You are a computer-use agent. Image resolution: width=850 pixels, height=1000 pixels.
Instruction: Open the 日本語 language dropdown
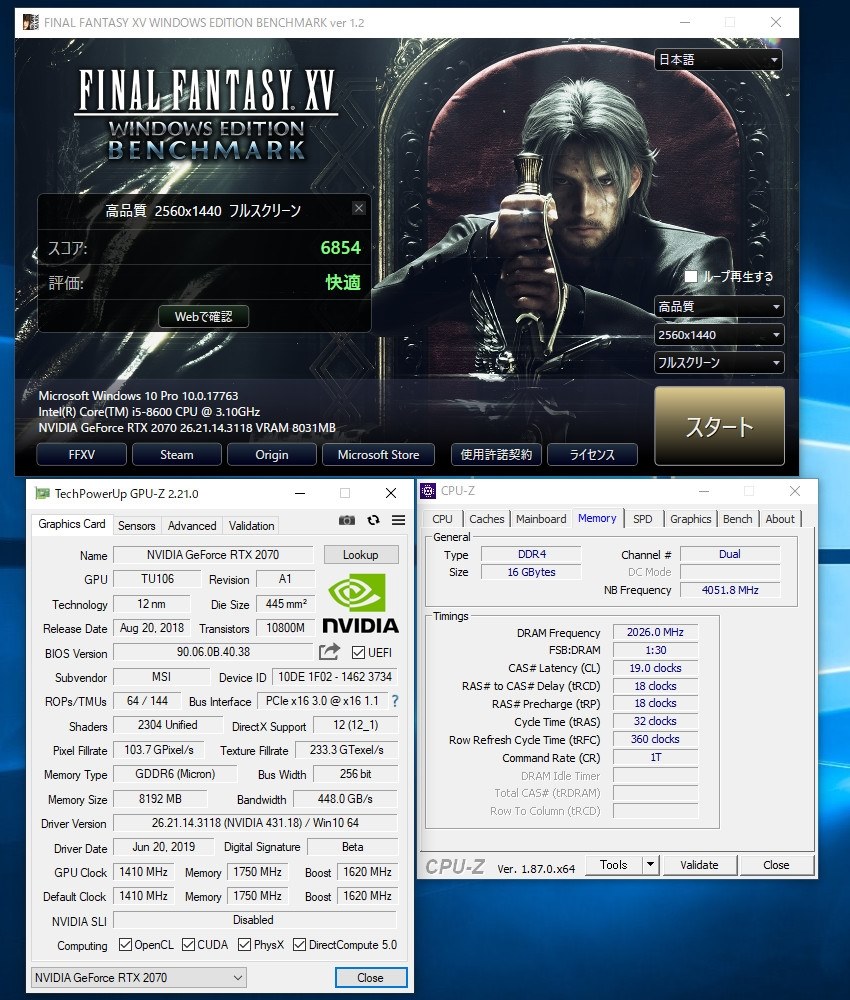pos(718,60)
